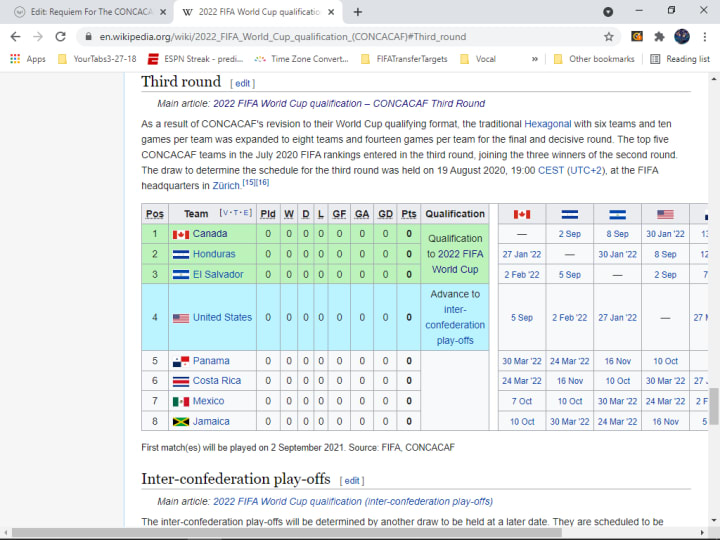
Task: Open the Extensions puzzle-piece menu
Action: click(x=659, y=37)
